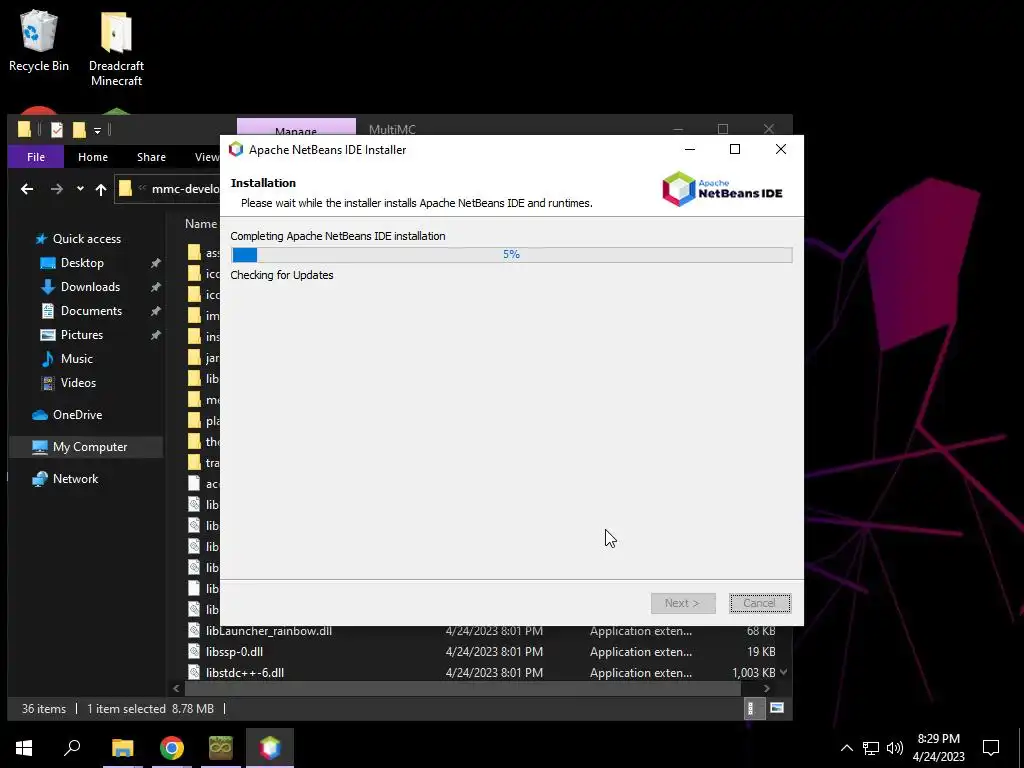Select Documents in navigation pane

tap(91, 311)
